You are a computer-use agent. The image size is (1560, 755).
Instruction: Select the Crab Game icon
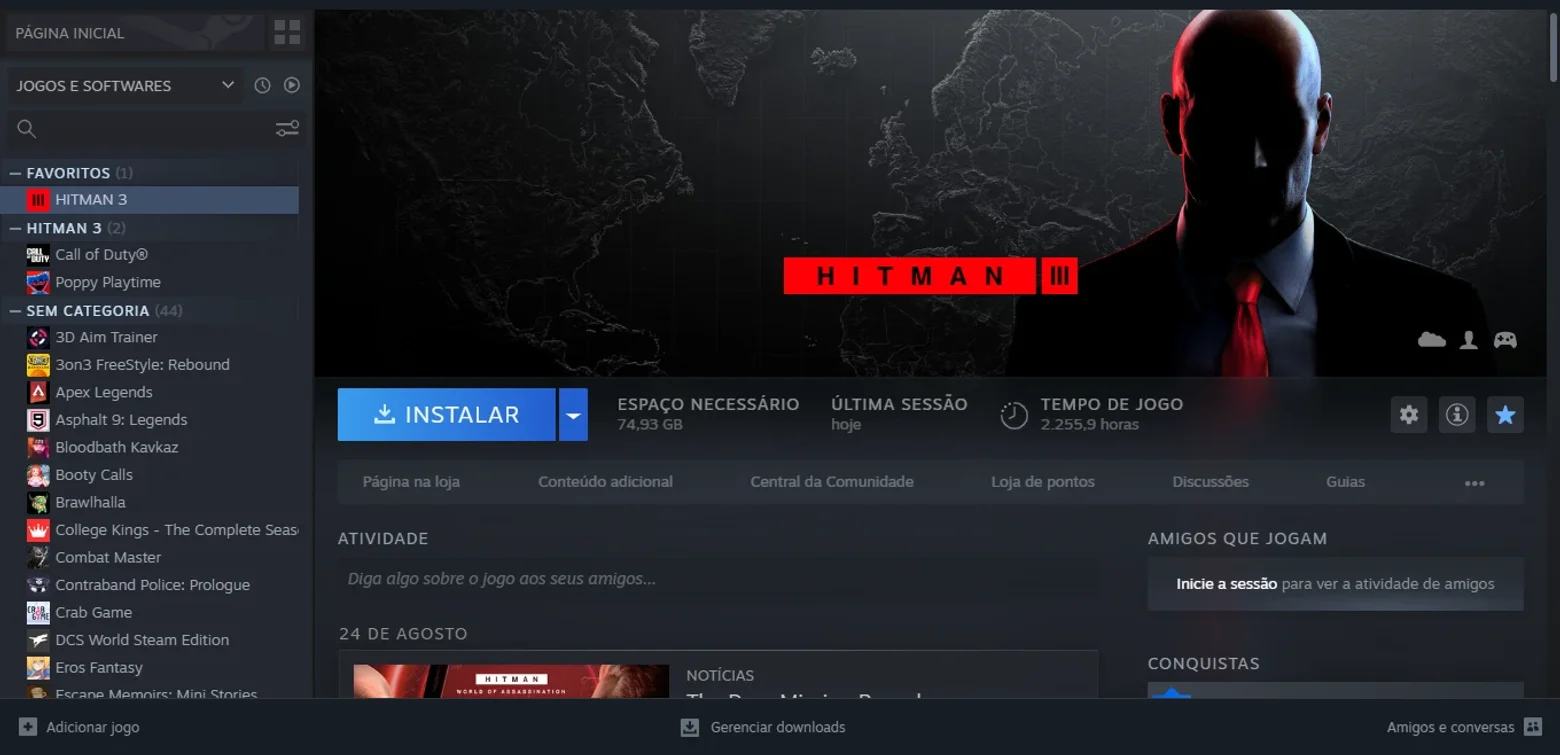[38, 612]
